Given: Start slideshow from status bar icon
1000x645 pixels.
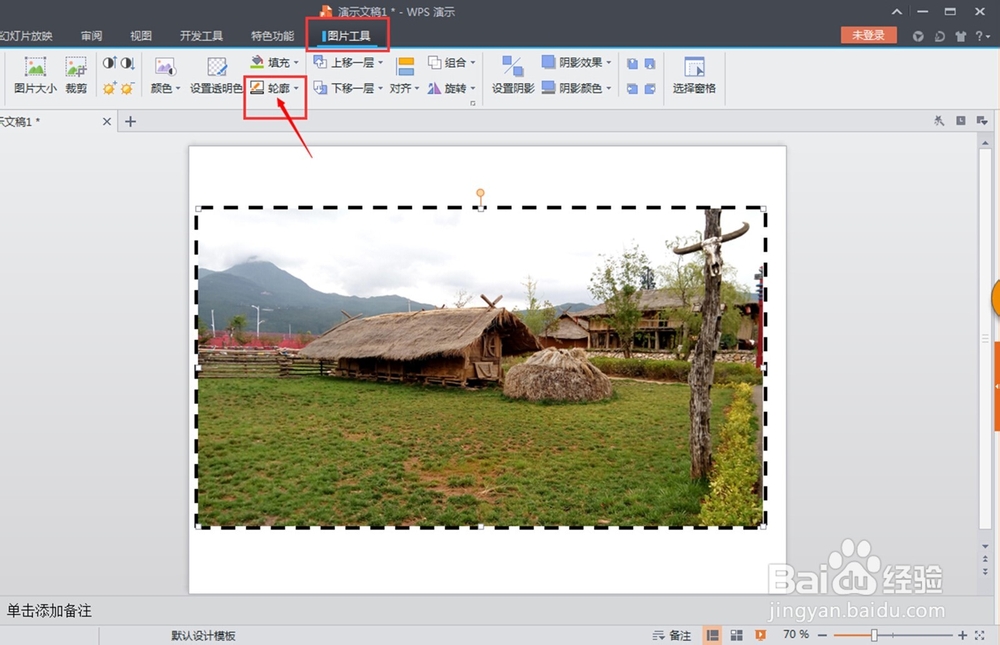Looking at the screenshot, I should click(760, 635).
